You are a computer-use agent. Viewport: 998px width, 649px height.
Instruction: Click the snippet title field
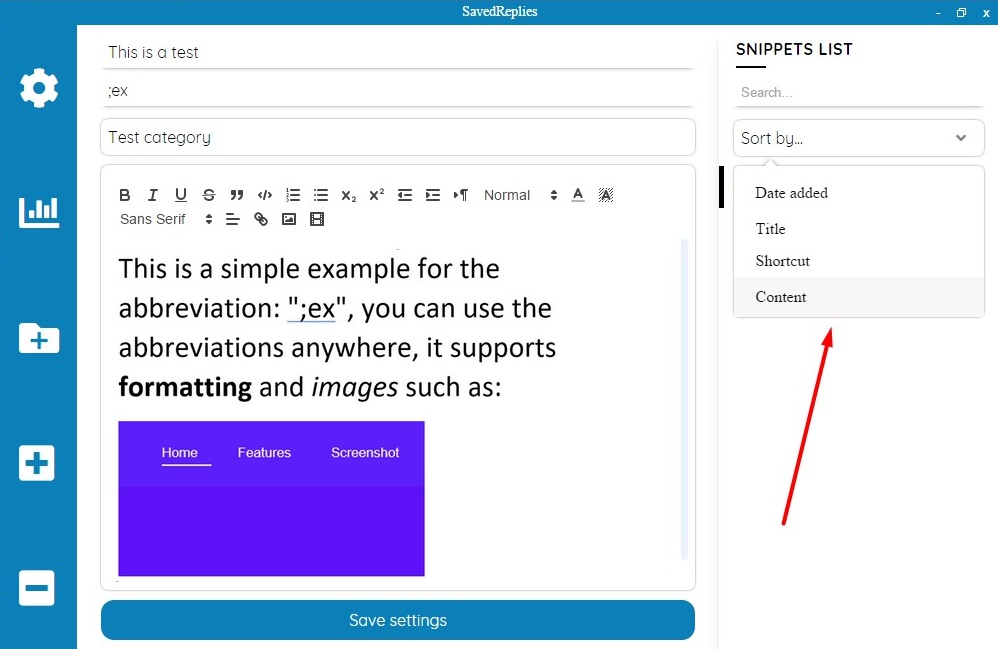click(x=398, y=52)
